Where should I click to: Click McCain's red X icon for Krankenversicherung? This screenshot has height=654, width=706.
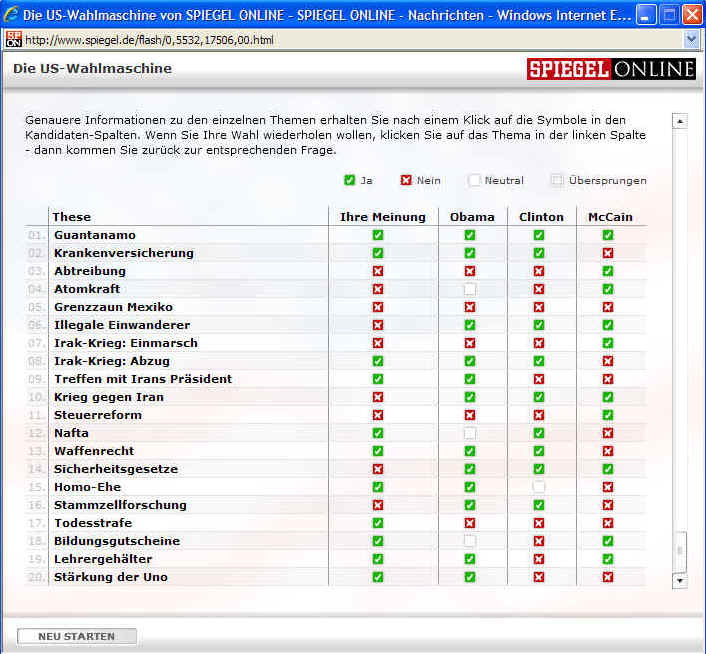pyautogui.click(x=608, y=253)
